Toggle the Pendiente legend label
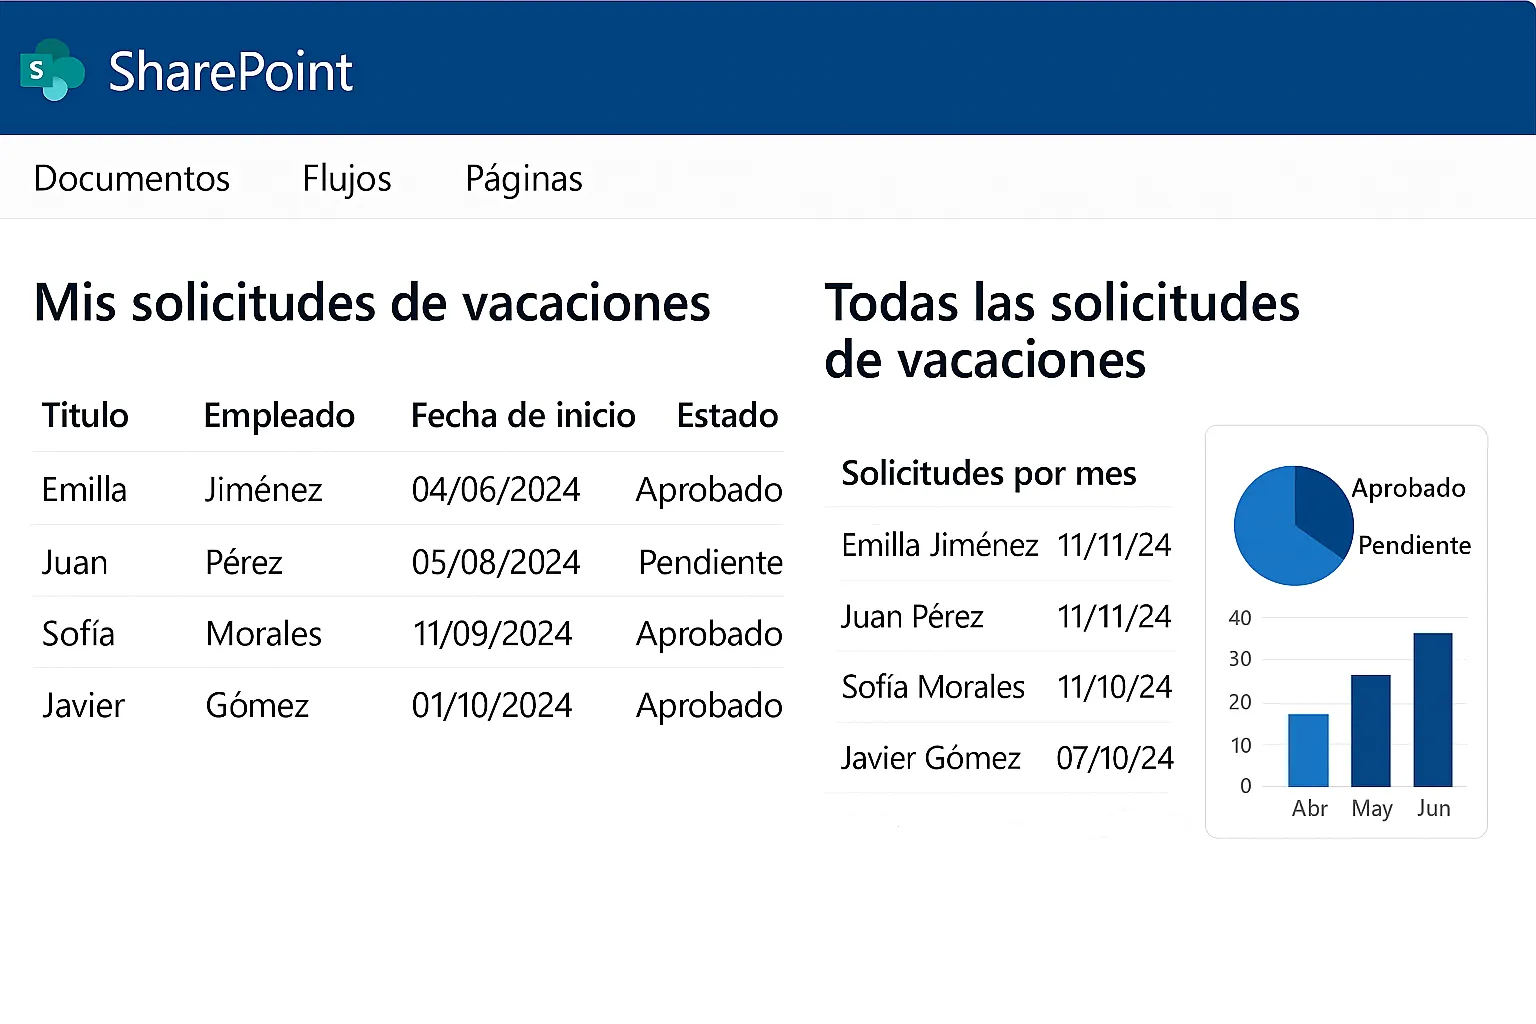This screenshot has width=1536, height=1024. [x=1413, y=546]
